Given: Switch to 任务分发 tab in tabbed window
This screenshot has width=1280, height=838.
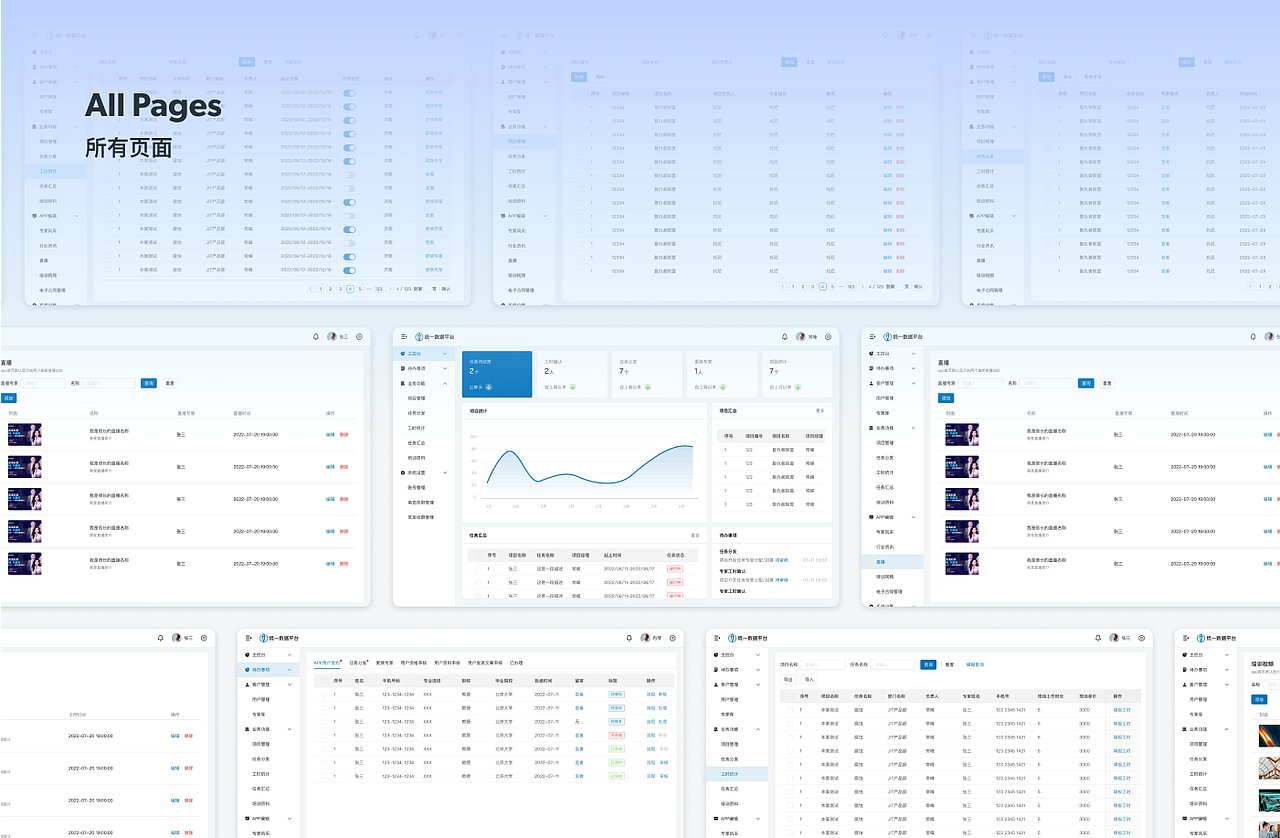Looking at the screenshot, I should [358, 663].
